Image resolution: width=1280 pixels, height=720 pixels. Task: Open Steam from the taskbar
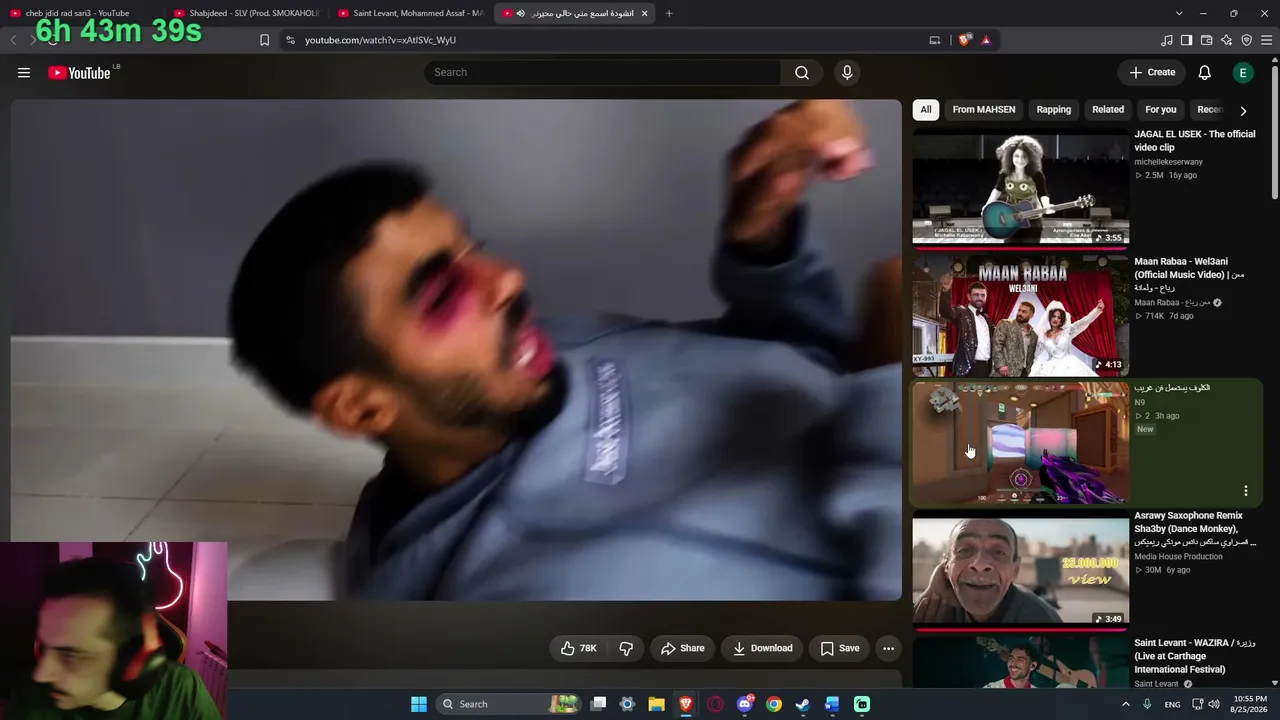coord(802,704)
